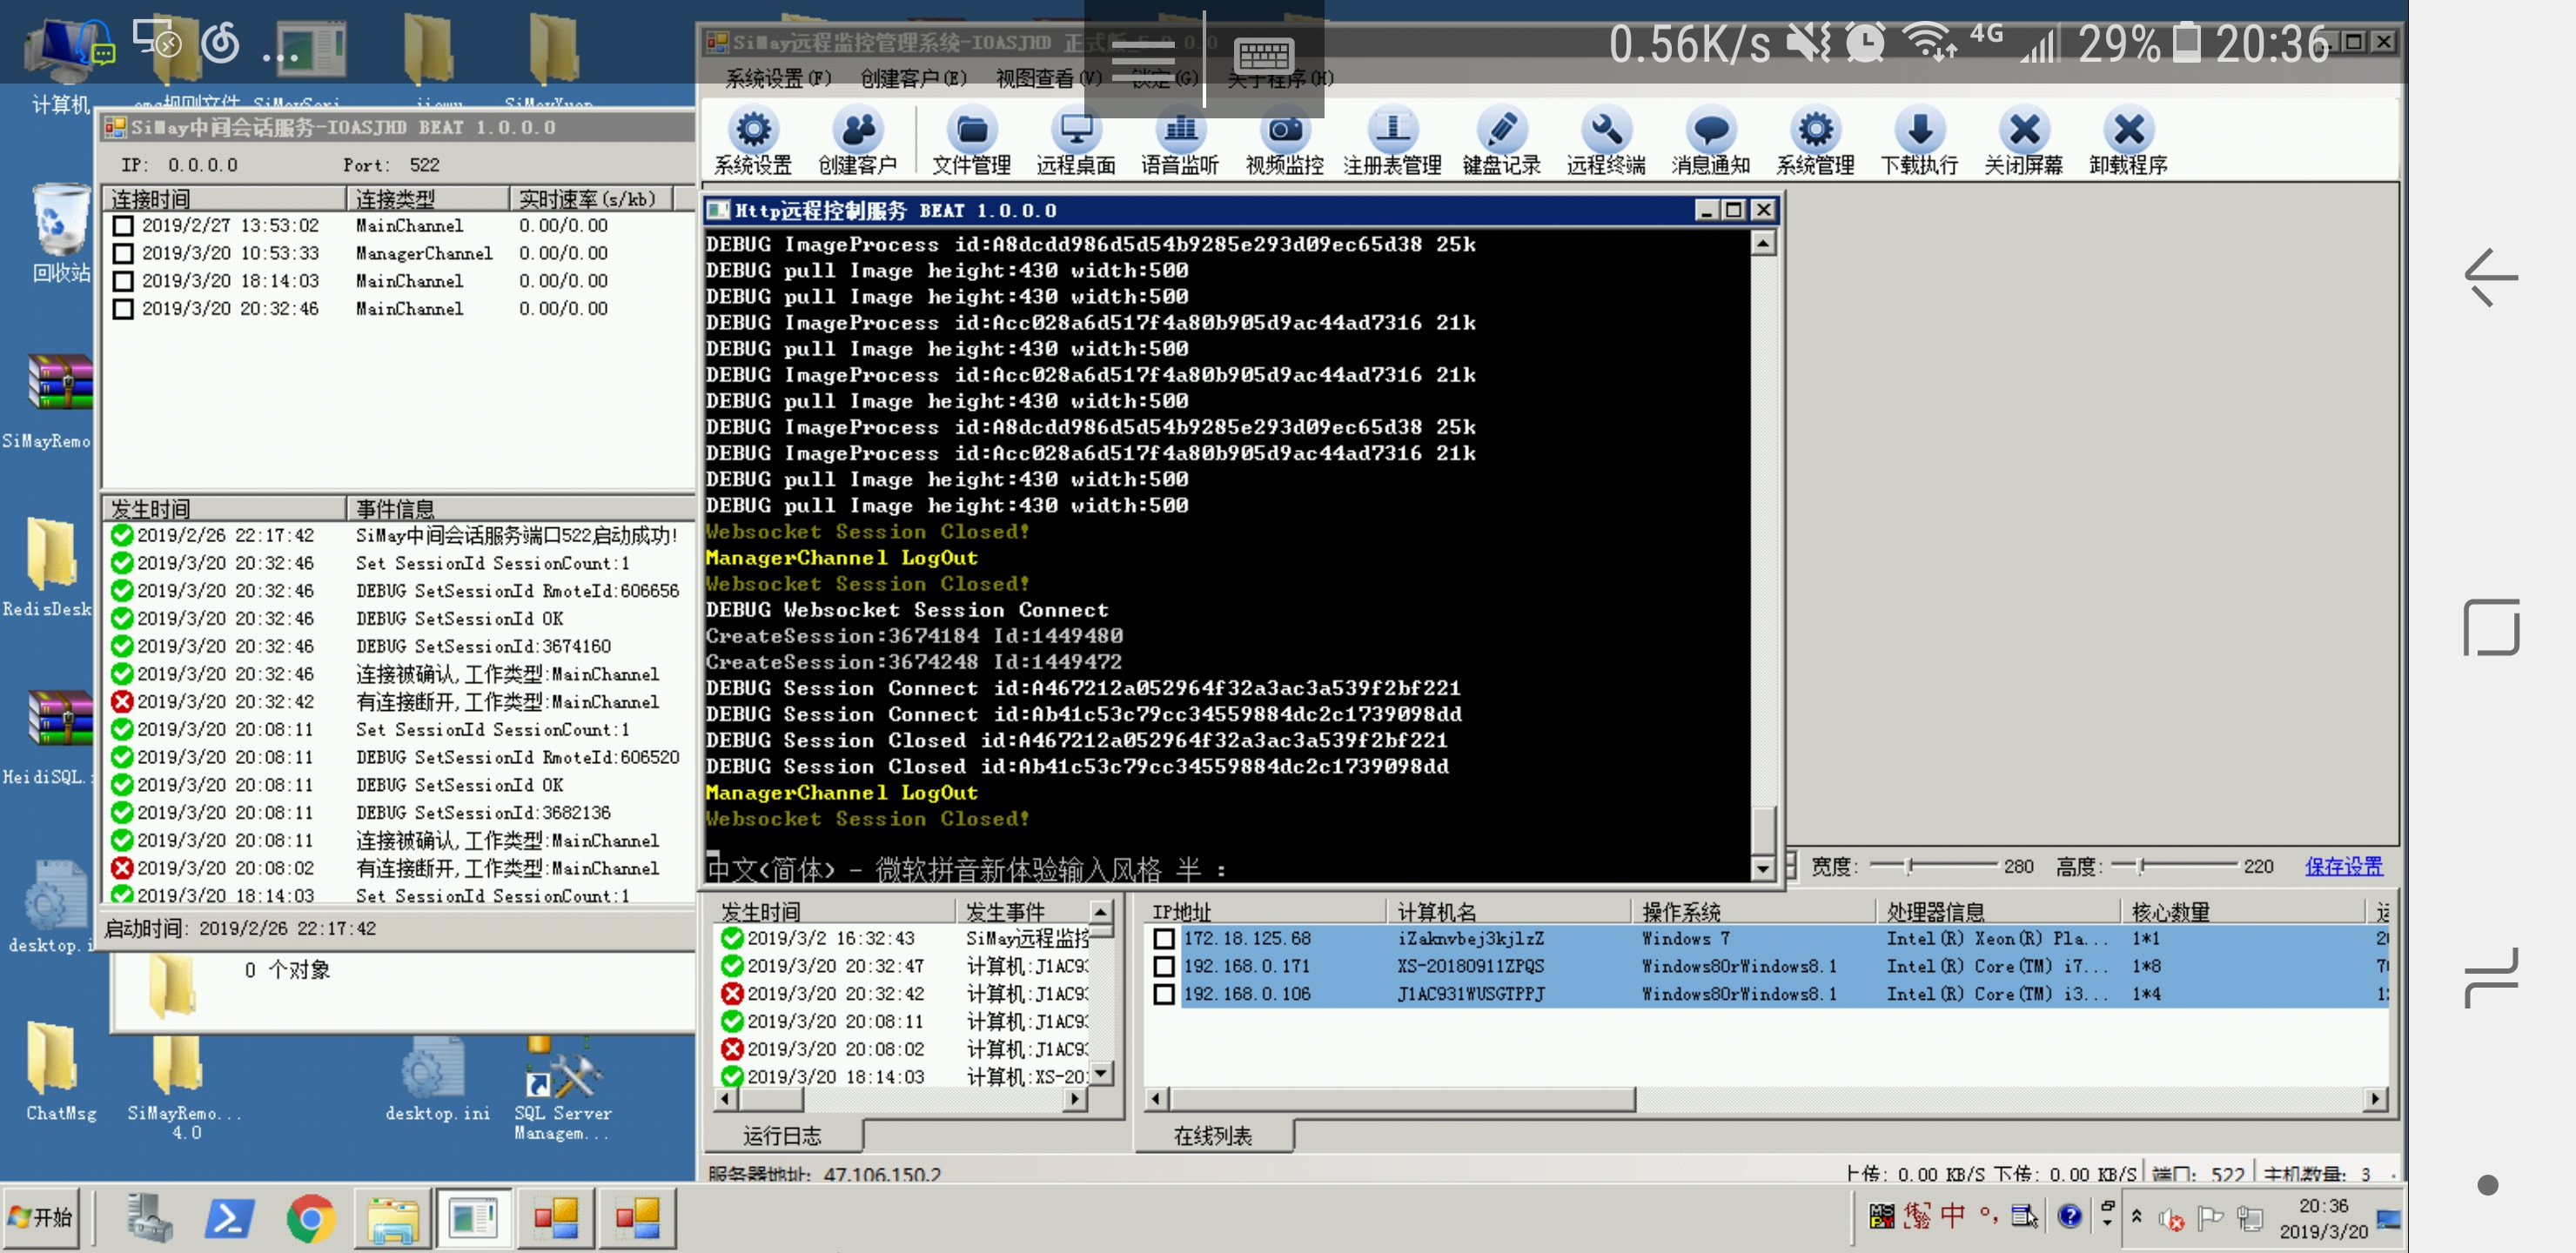Screen dimensions: 2576x1253
Task: Open 系统设置(F) menu
Action: click(778, 78)
